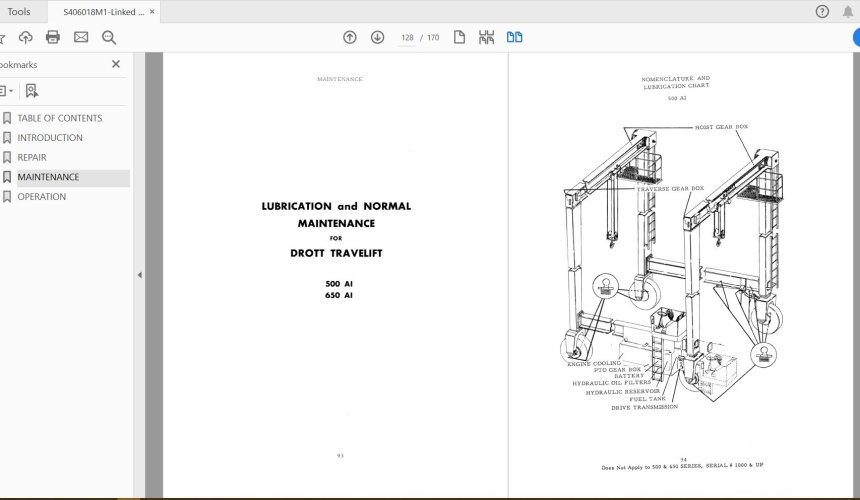Jump to REPAIR bookmark
This screenshot has height=500, width=860.
click(32, 157)
